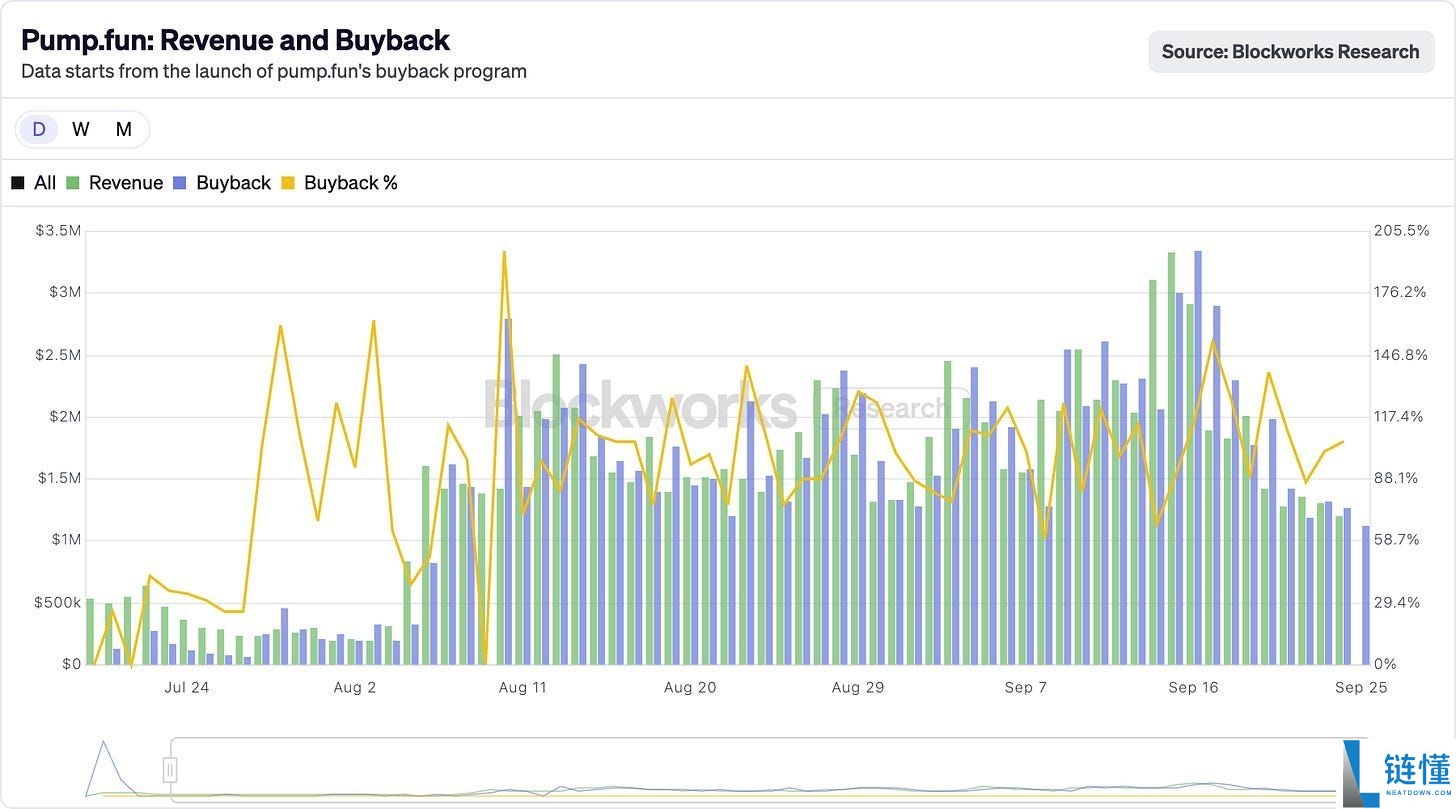Click the $2M y-axis label
Viewport: 1456px width, 809px height.
(x=64, y=417)
